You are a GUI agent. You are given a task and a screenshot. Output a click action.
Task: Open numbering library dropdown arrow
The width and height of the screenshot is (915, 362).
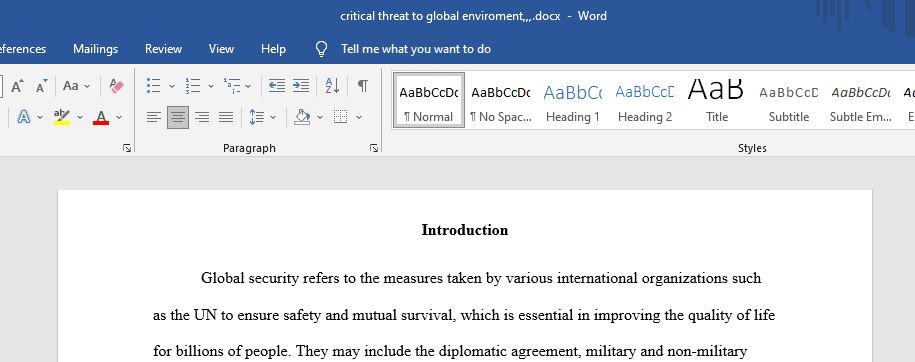pyautogui.click(x=211, y=86)
